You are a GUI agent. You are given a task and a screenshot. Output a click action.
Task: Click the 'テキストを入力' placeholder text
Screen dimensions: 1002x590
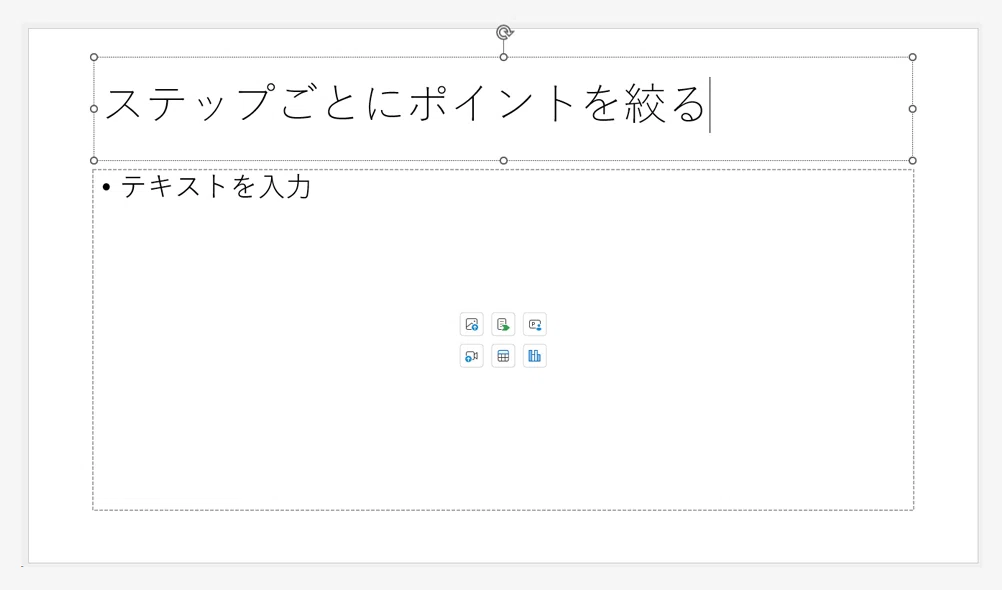215,187
